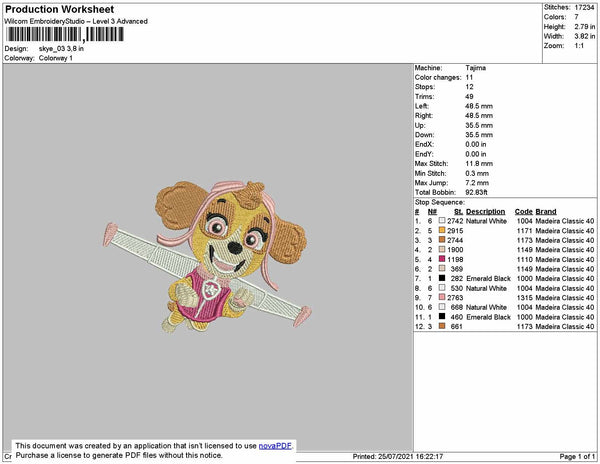
Task: Click the Up value 35.5 mm
Action: (479, 125)
